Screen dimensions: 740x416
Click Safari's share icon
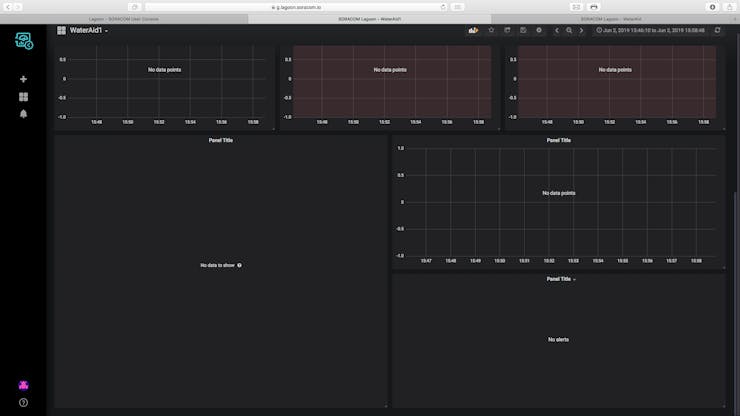click(x=730, y=7)
